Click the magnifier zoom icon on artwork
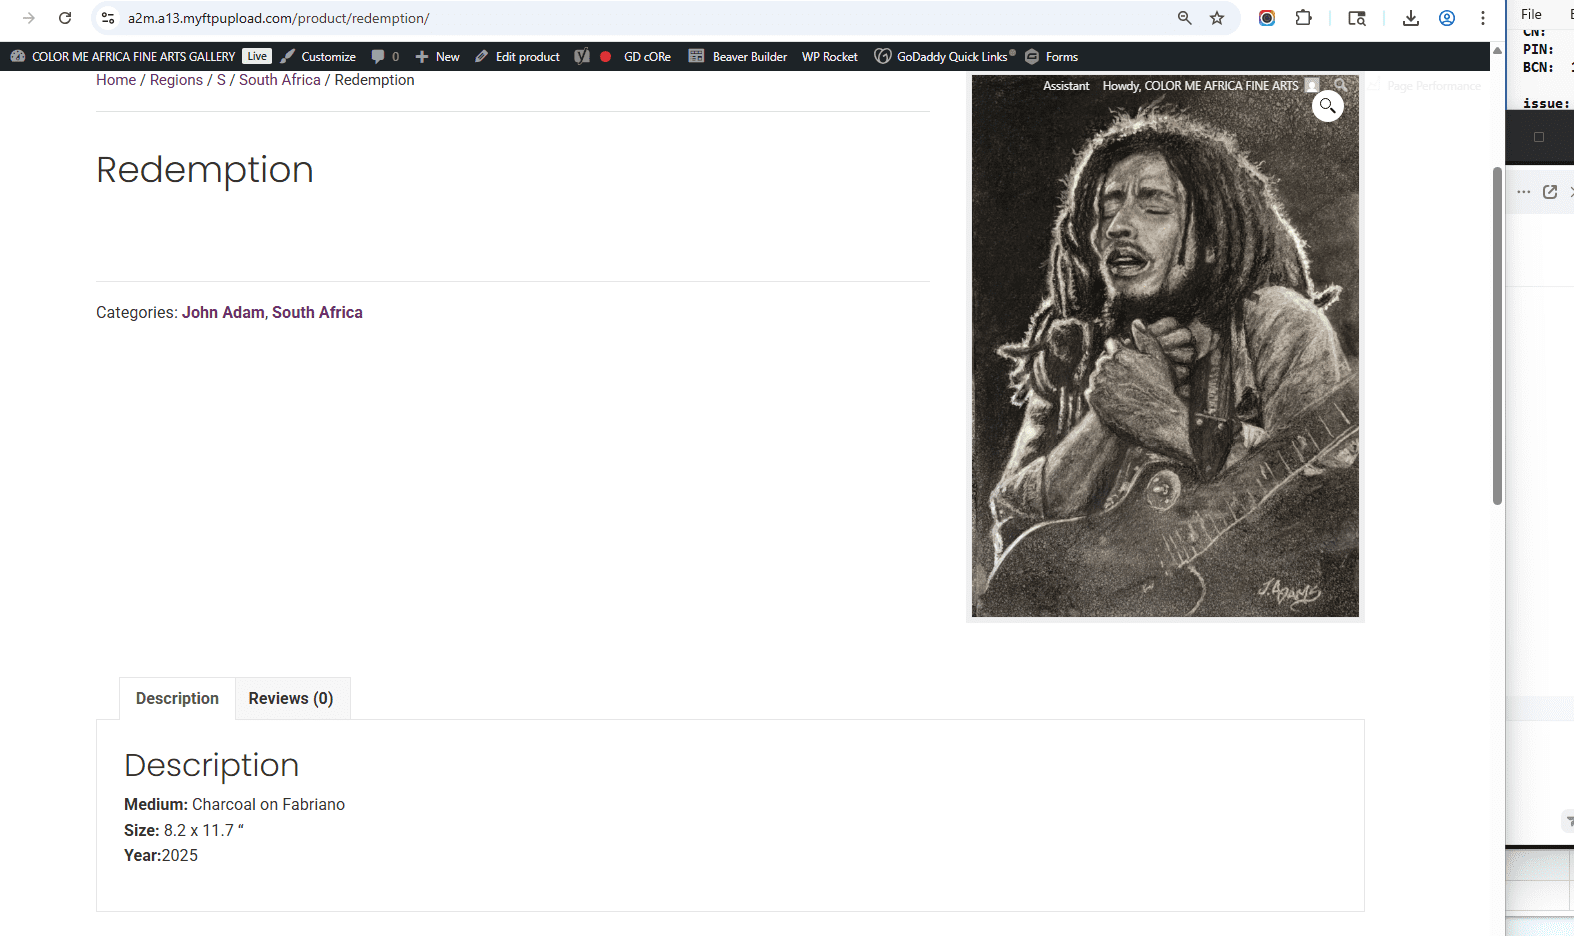 1327,105
